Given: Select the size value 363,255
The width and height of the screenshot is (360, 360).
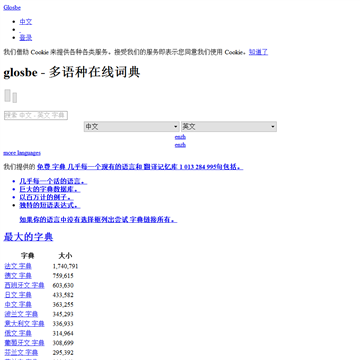Looking at the screenshot, I should click(x=63, y=305).
